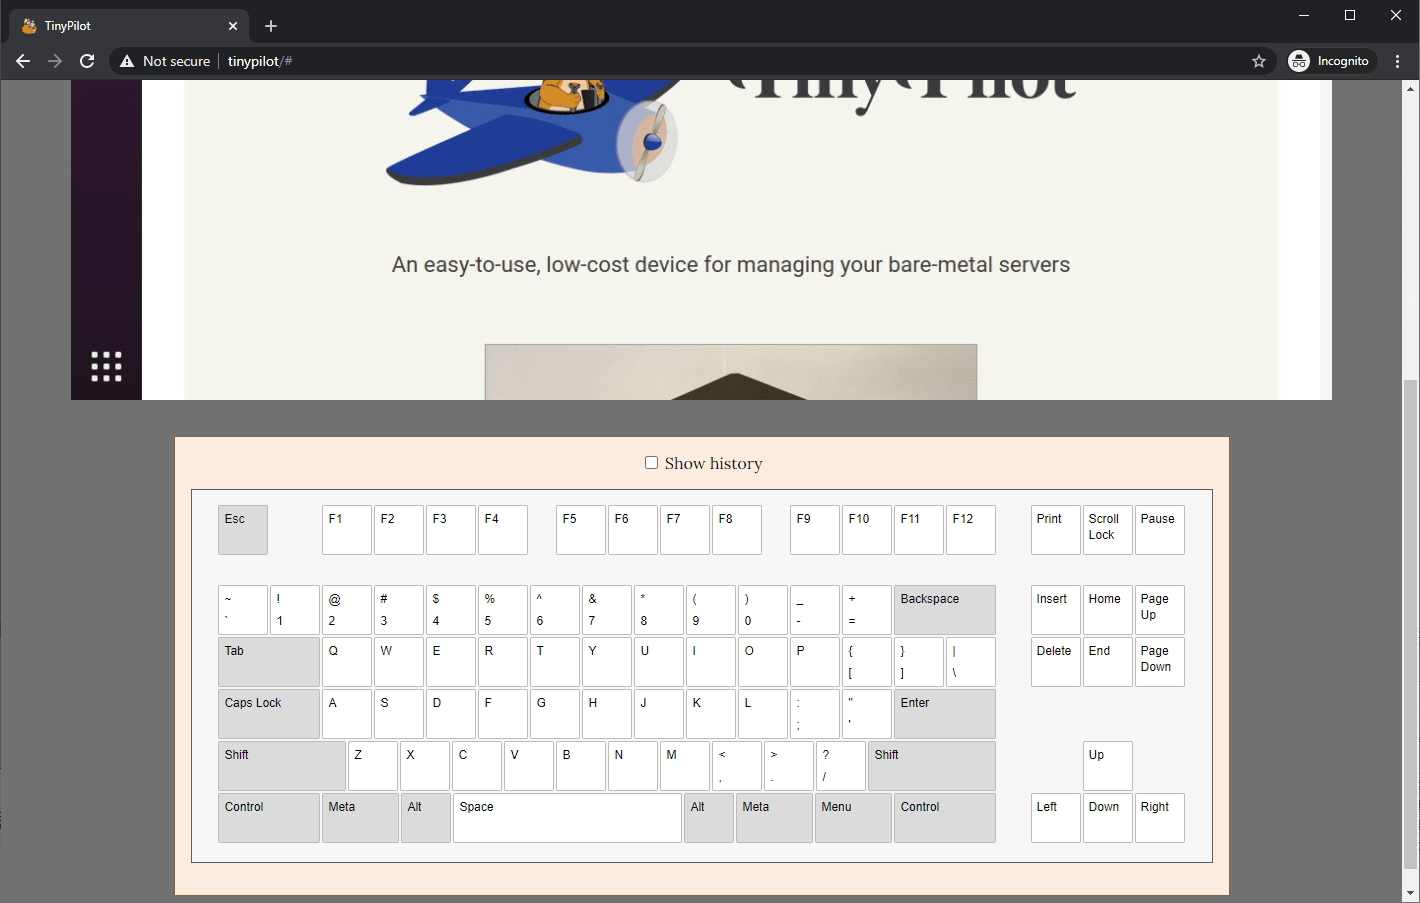Click the 2 and @ key
This screenshot has width=1420, height=903.
coord(347,610)
